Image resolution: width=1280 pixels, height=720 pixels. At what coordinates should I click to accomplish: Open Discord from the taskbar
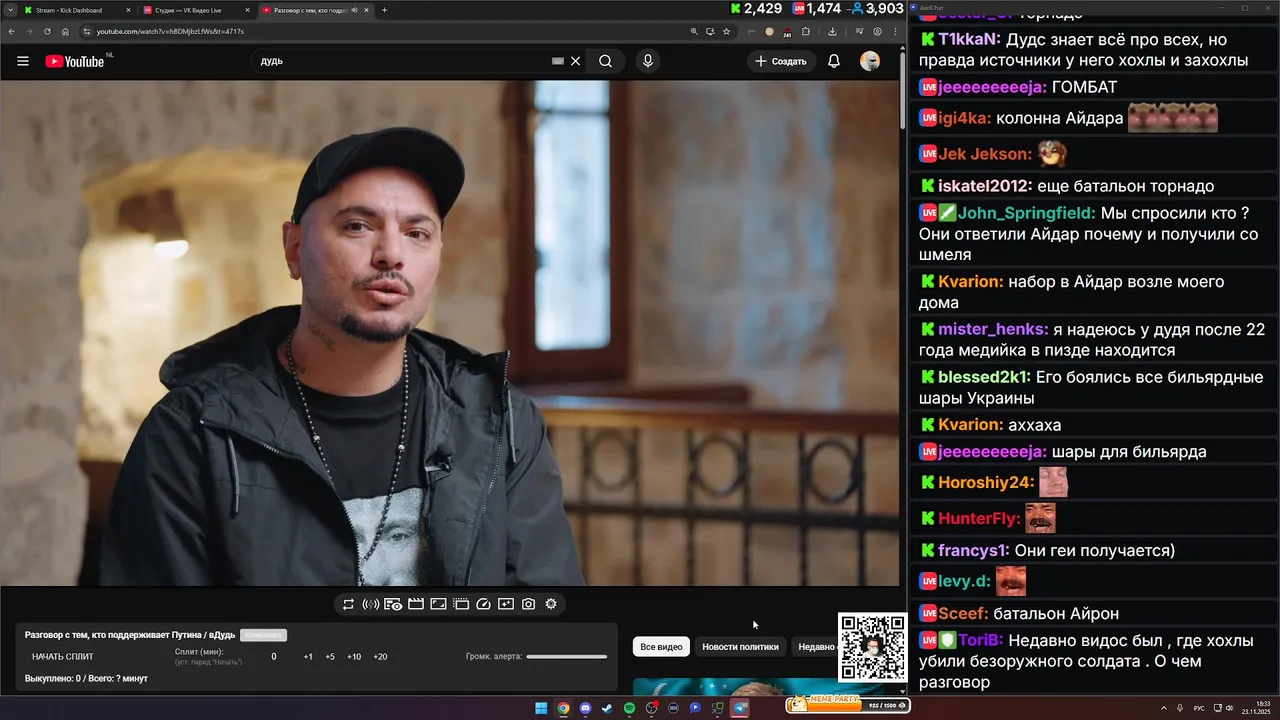pos(585,708)
